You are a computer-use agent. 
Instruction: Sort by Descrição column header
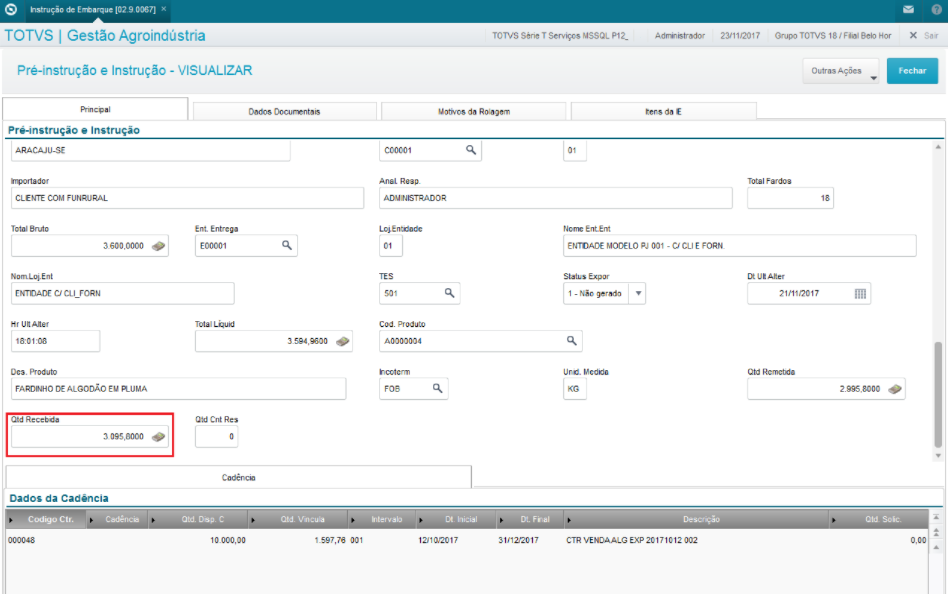(696, 519)
